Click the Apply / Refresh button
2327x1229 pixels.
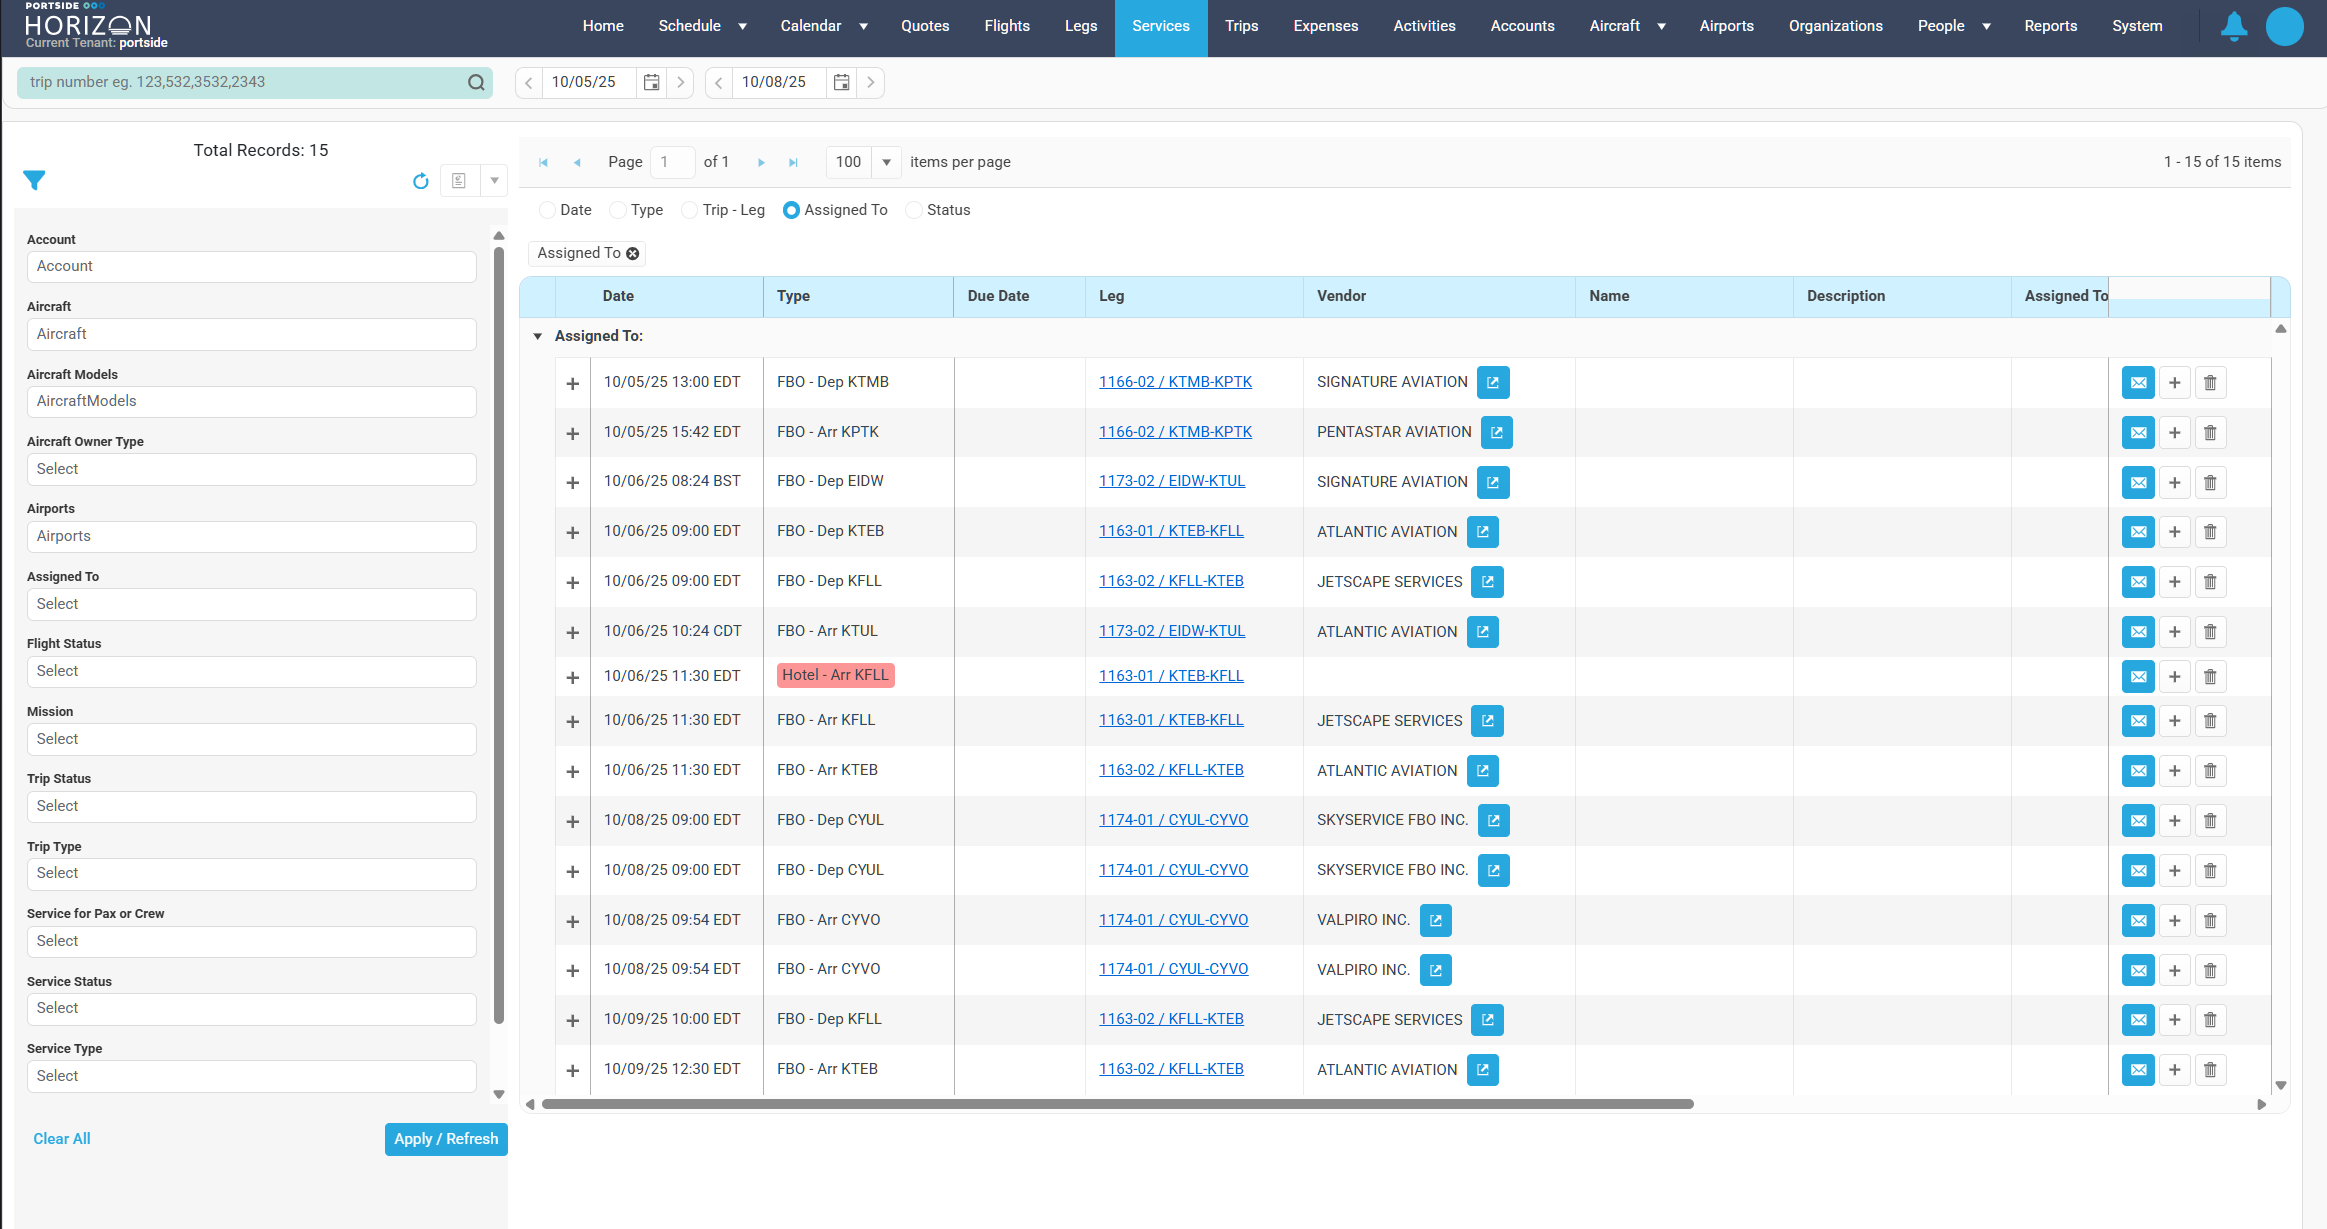pyautogui.click(x=446, y=1139)
